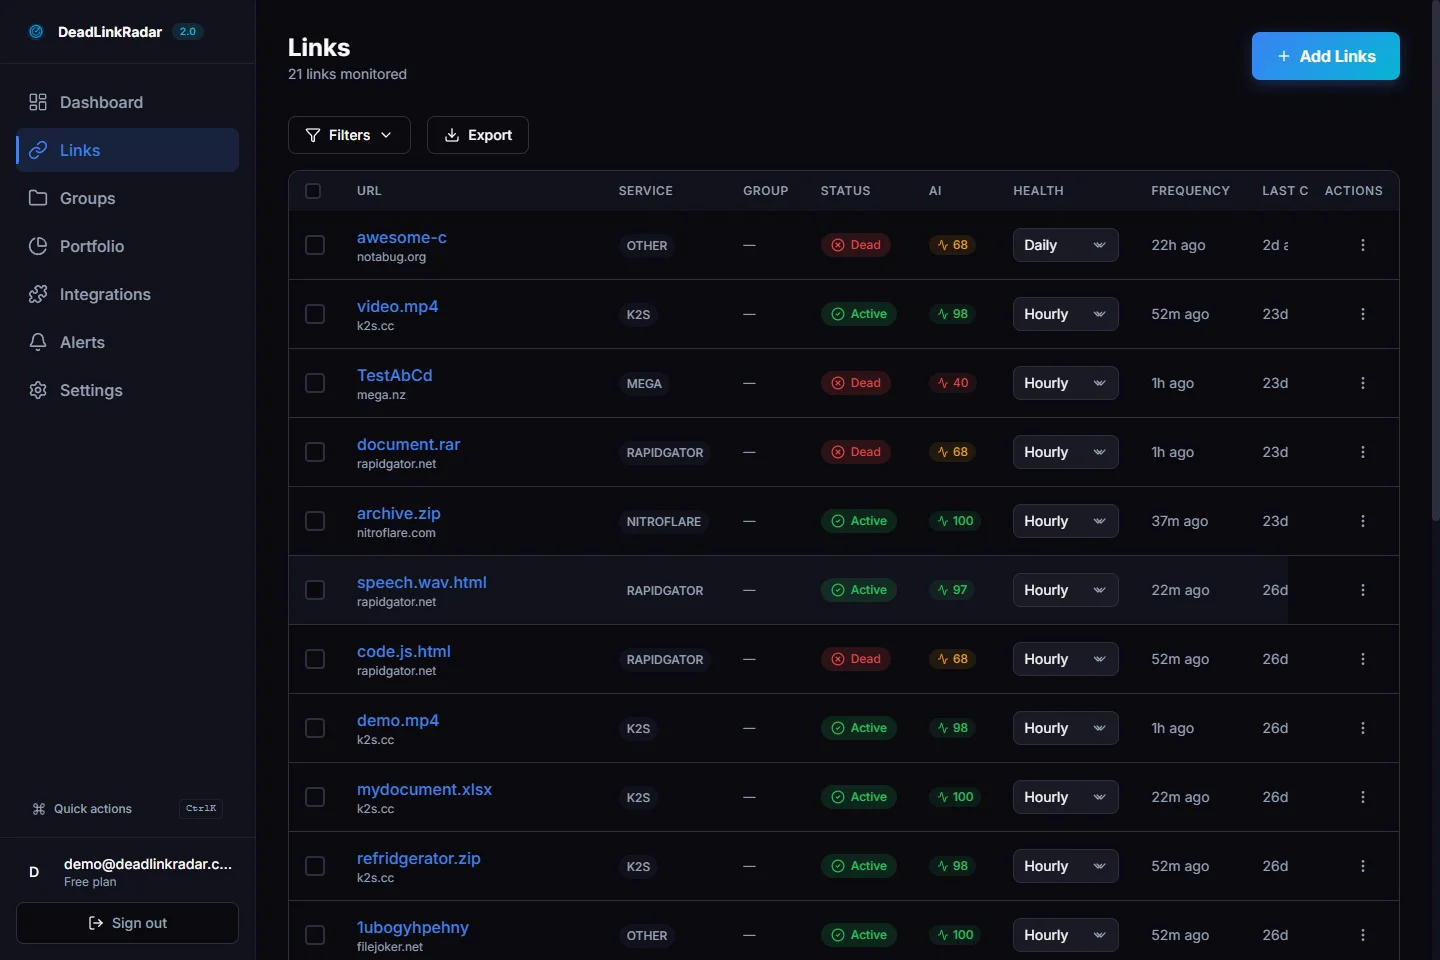The width and height of the screenshot is (1440, 960).
Task: Toggle the select-all checkbox in table header
Action: click(x=313, y=191)
